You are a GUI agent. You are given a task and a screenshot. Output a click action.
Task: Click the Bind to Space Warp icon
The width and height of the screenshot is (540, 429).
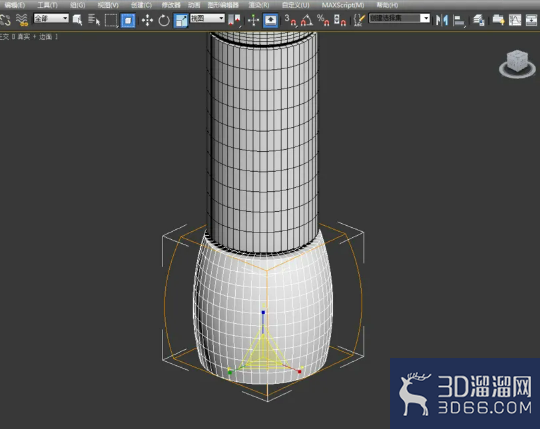(x=22, y=20)
